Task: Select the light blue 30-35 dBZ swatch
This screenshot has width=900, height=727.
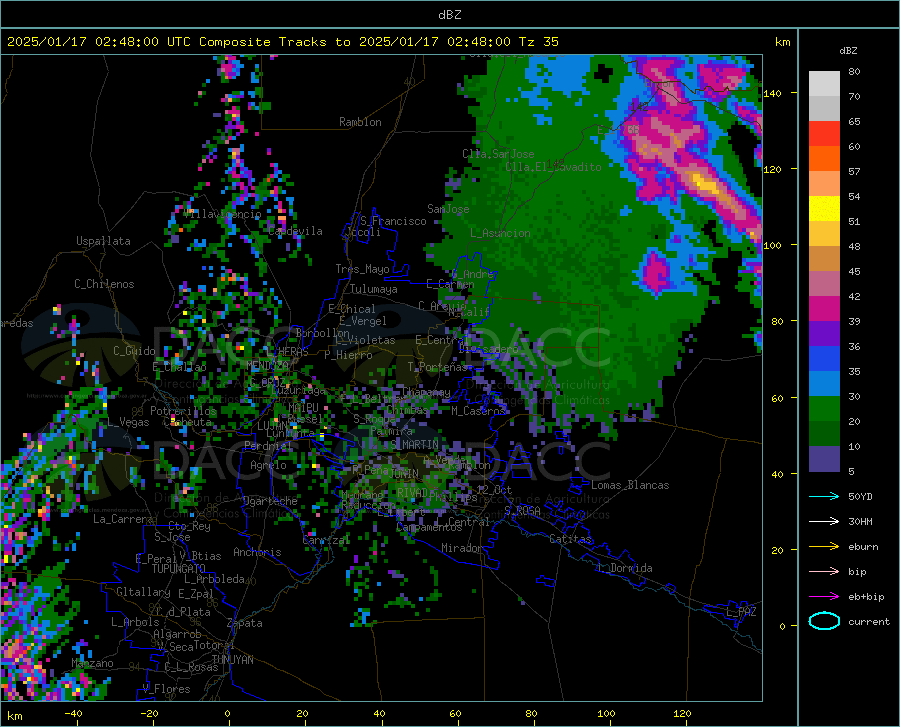Action: point(824,384)
